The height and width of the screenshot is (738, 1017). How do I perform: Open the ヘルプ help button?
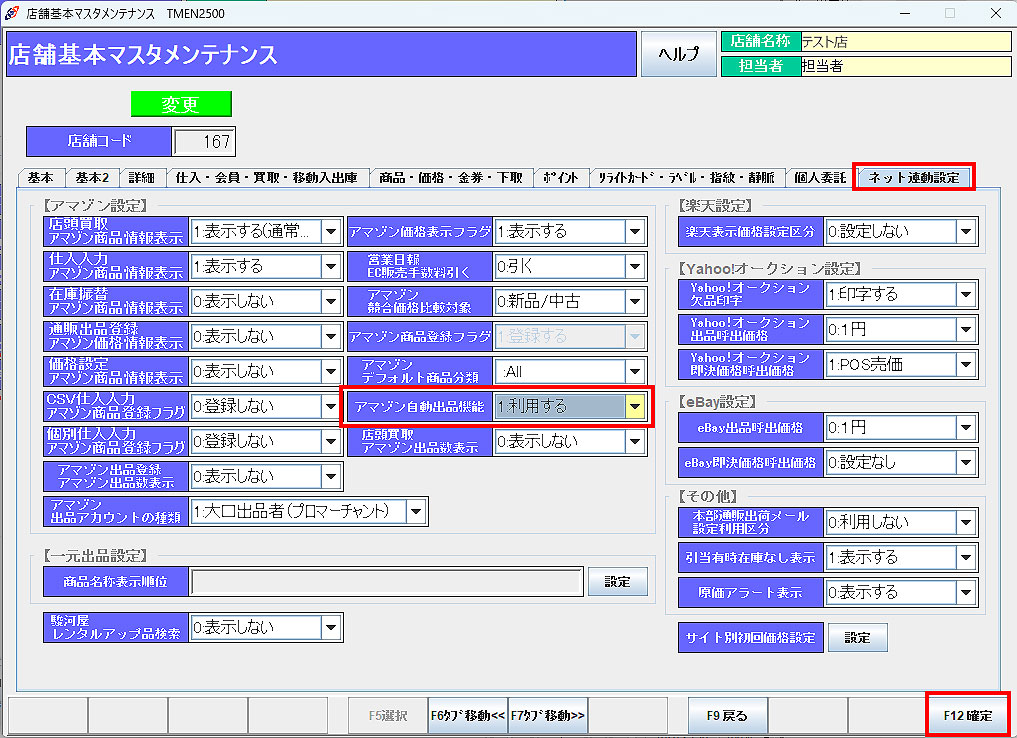coord(678,54)
